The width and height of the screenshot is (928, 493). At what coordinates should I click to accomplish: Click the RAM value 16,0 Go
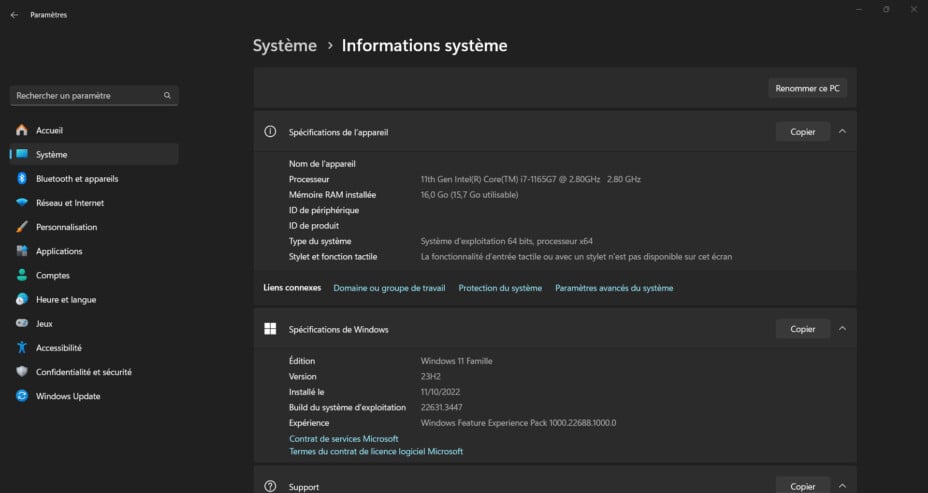(469, 195)
